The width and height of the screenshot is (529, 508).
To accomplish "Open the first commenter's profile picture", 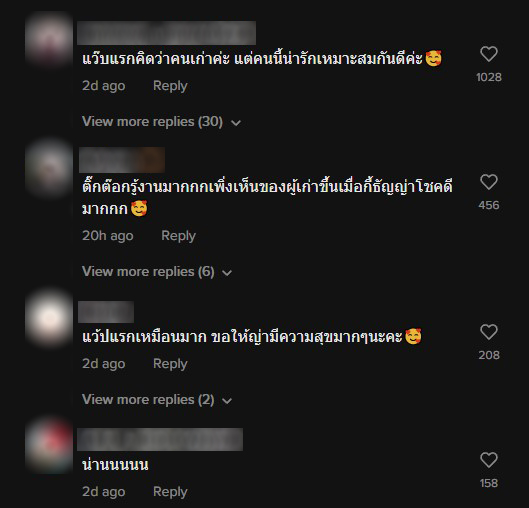I will pos(49,39).
